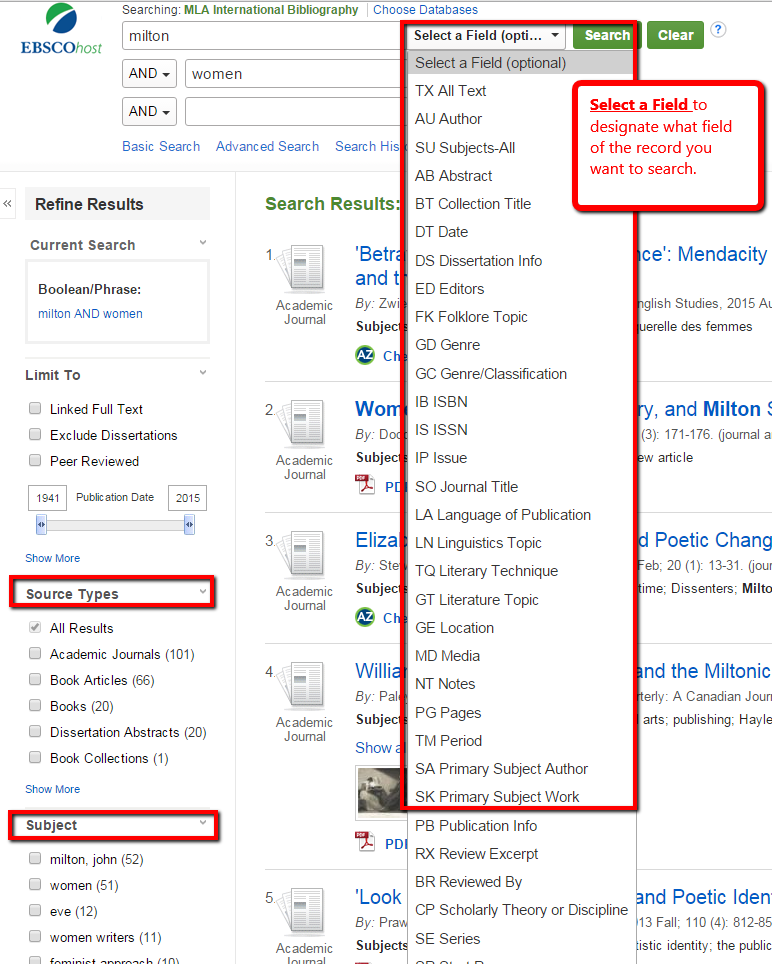Open the Select a Field dropdown
772x964 pixels.
click(486, 36)
